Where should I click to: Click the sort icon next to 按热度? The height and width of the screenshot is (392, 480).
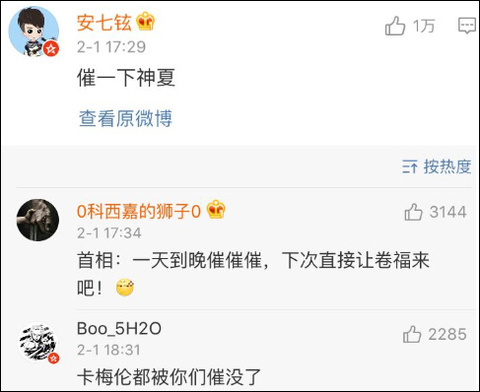[x=410, y=166]
